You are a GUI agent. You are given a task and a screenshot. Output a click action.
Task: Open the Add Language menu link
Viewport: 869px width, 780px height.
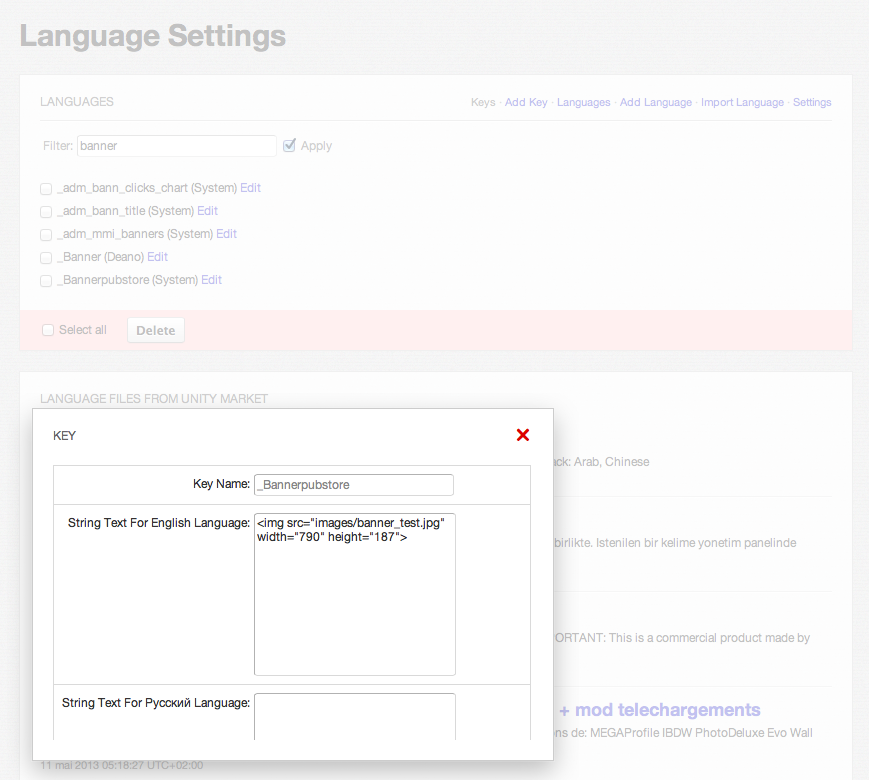[x=655, y=102]
